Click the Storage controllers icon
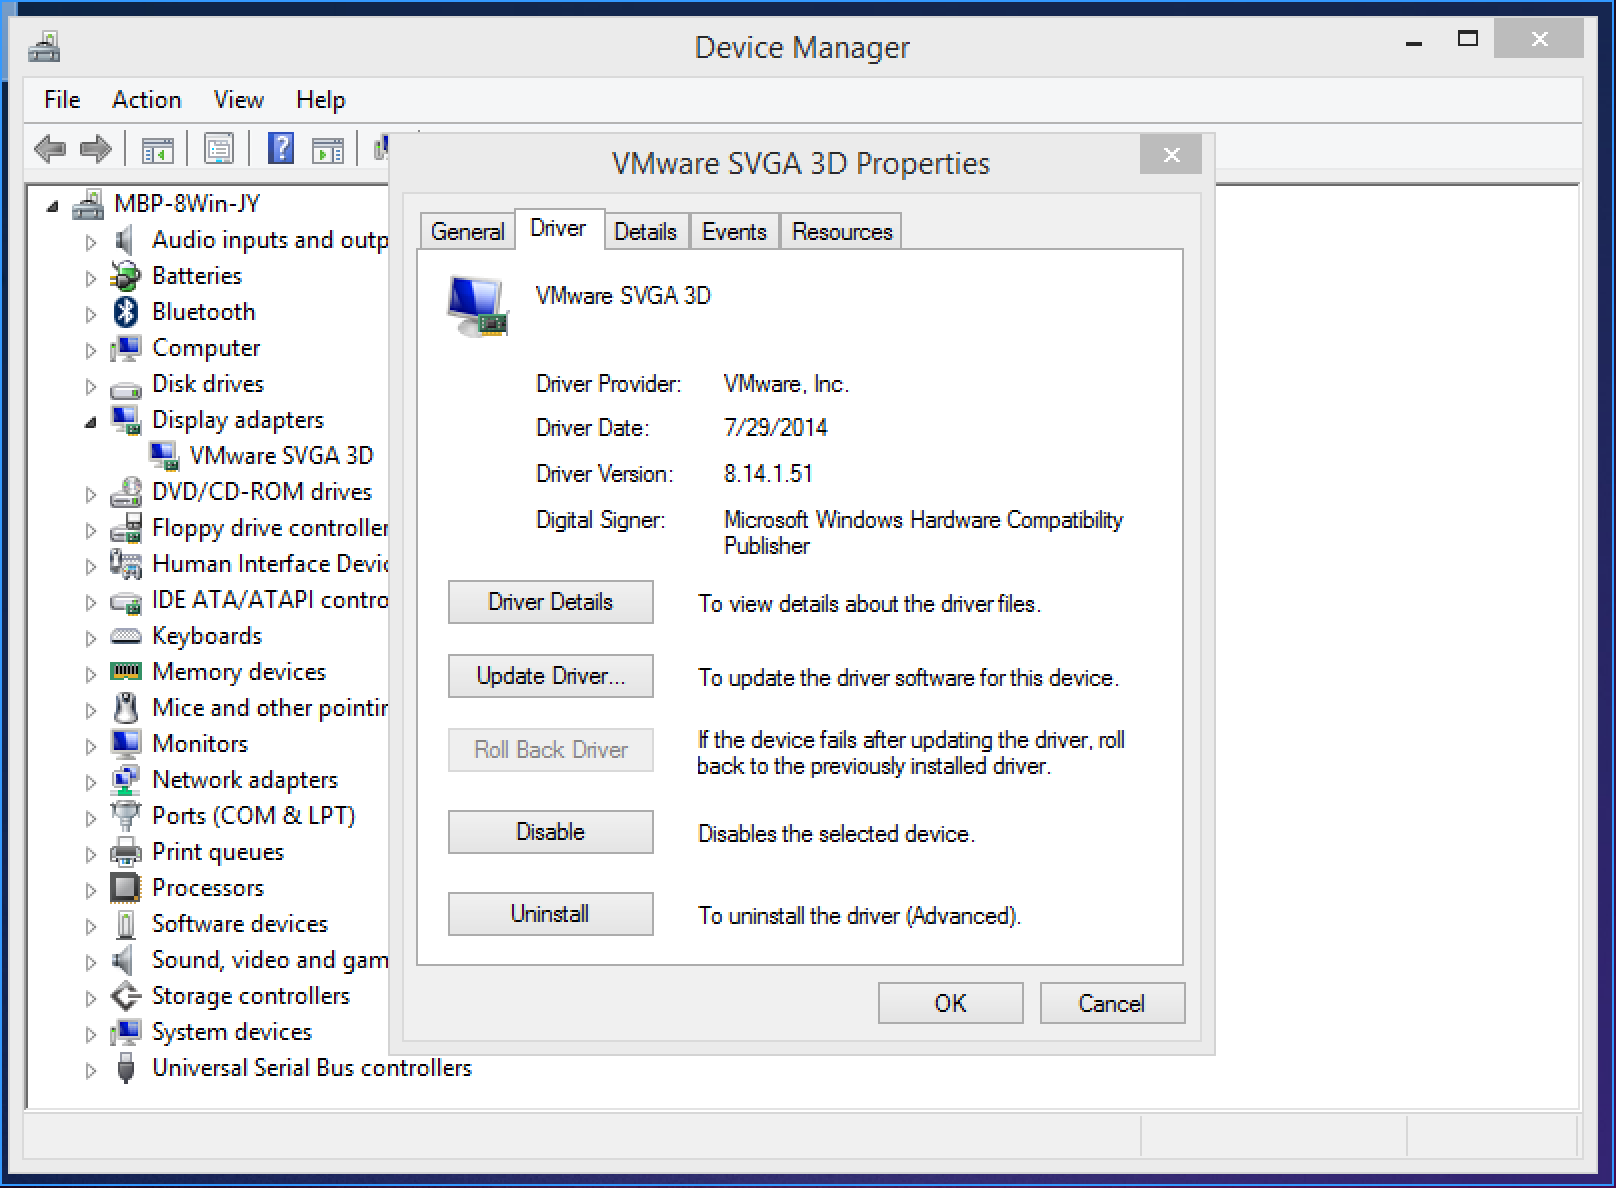 (x=125, y=996)
